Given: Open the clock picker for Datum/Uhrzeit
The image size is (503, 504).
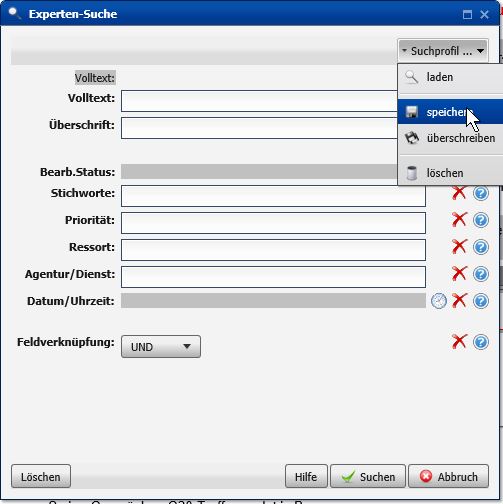Looking at the screenshot, I should click(x=439, y=301).
